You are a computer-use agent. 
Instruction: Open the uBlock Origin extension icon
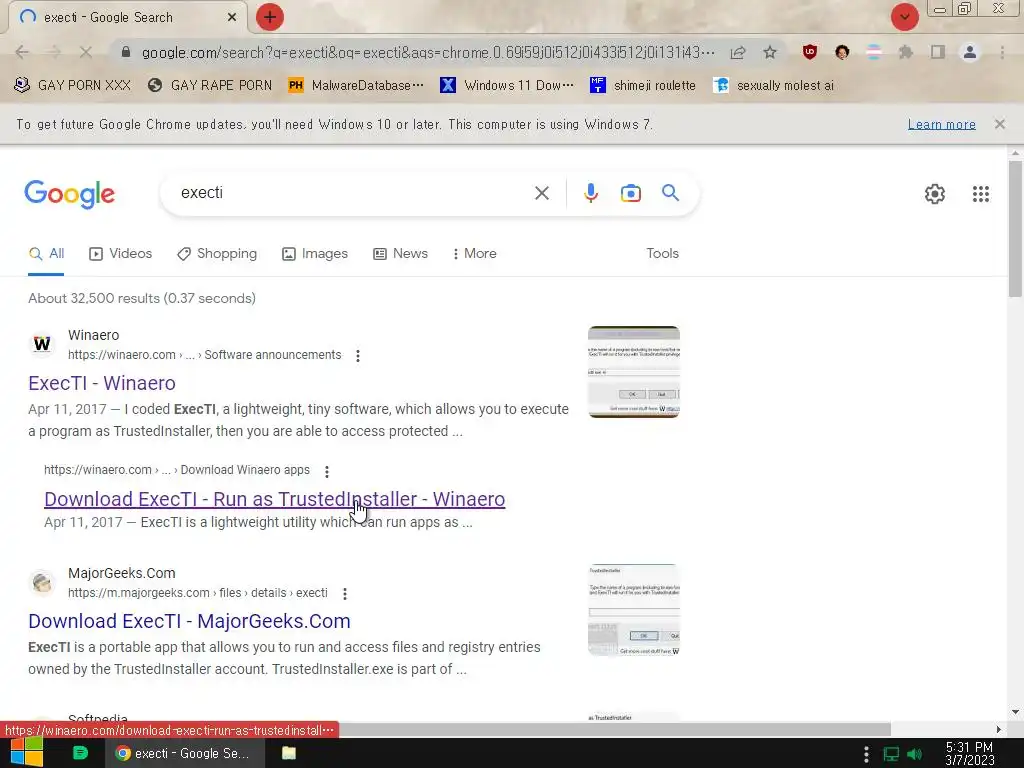click(x=810, y=52)
